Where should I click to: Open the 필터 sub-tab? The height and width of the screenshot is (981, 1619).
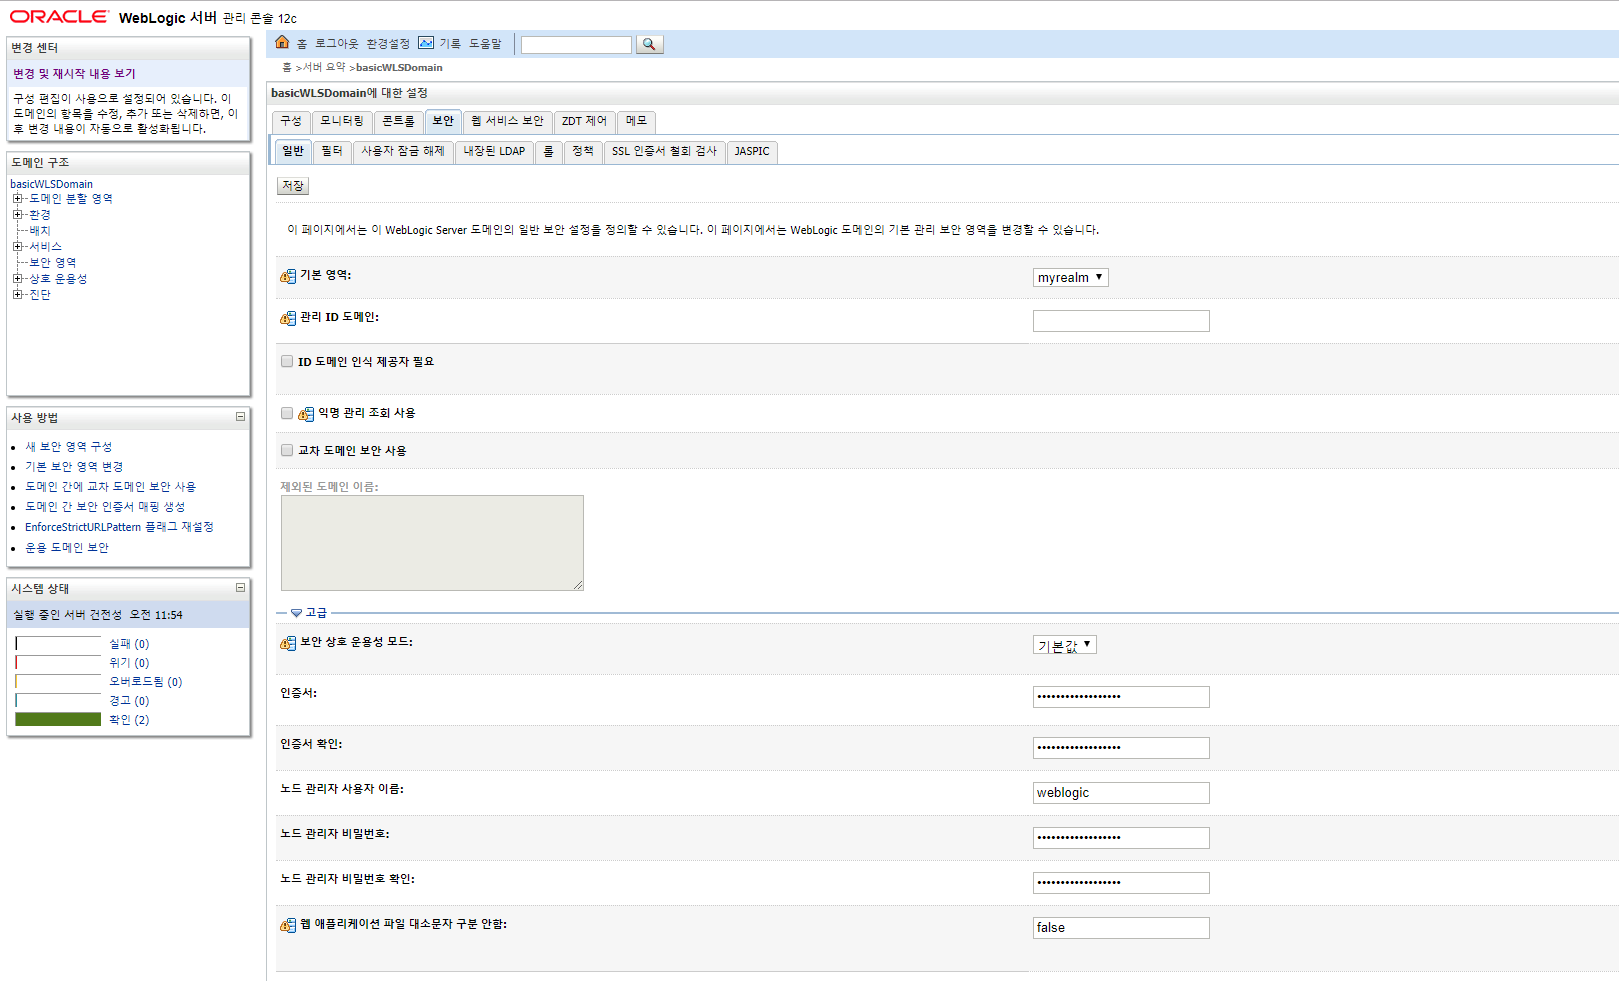(332, 151)
